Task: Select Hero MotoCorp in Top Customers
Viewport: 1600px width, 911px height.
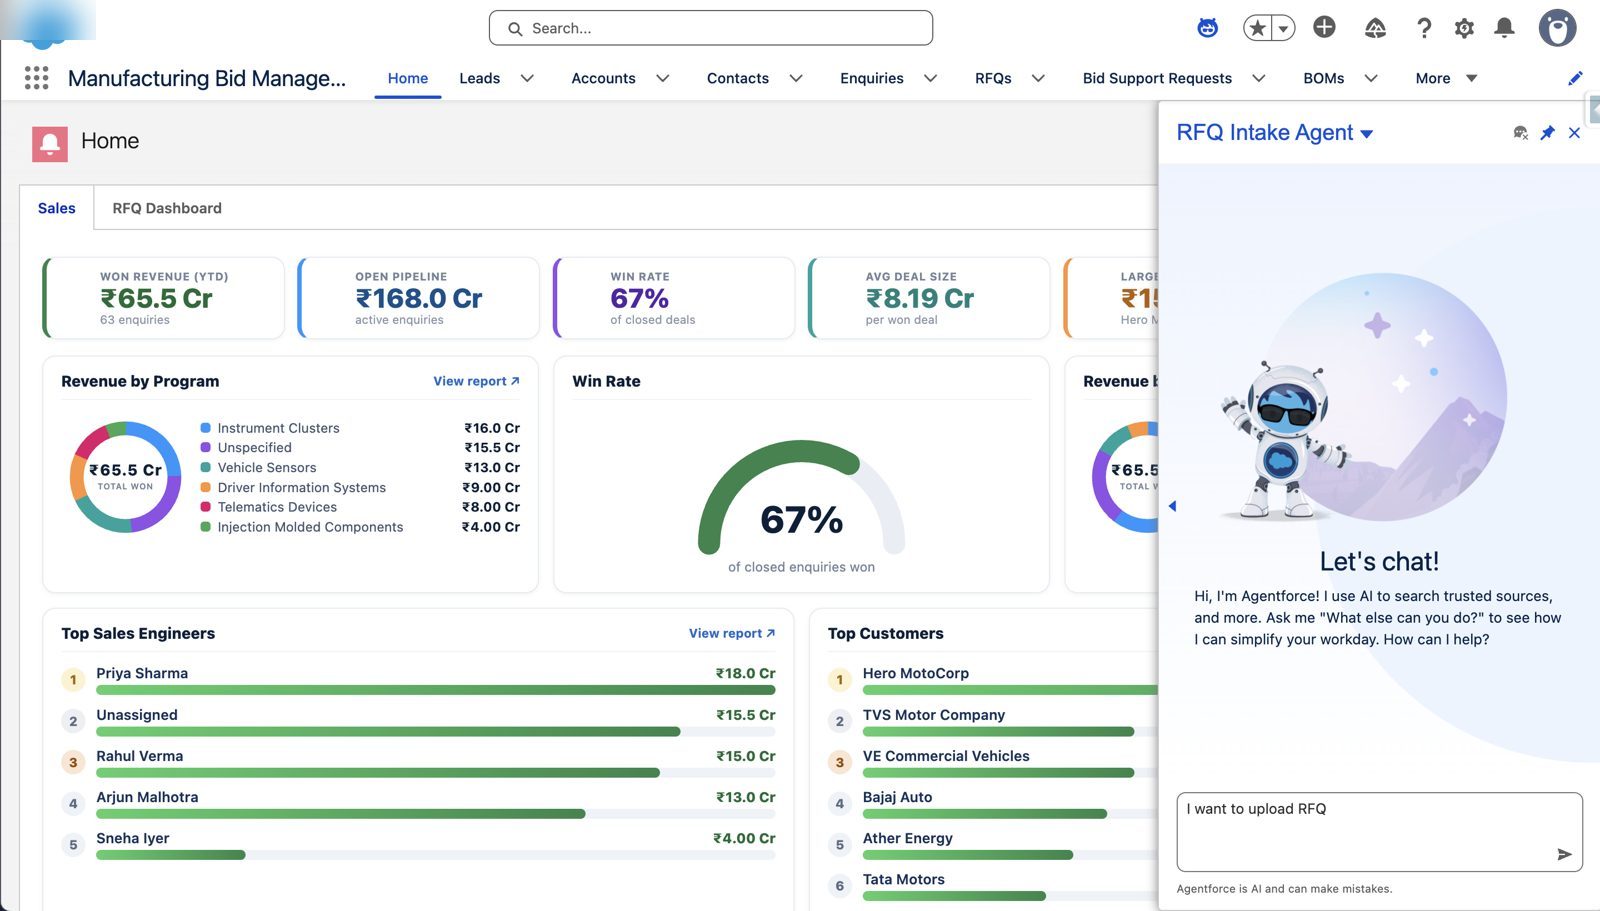Action: click(916, 673)
